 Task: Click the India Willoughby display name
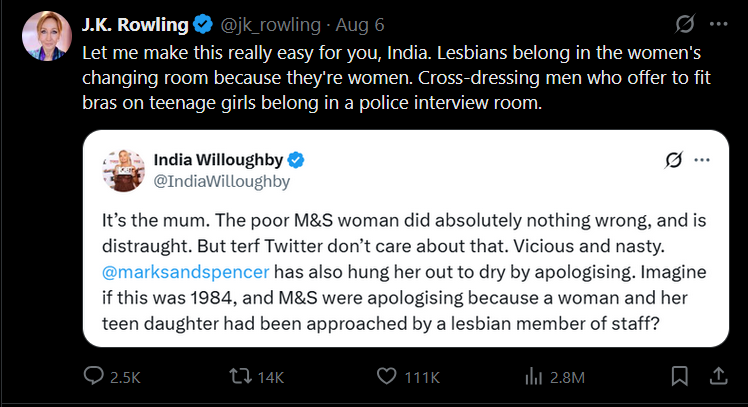coord(218,160)
